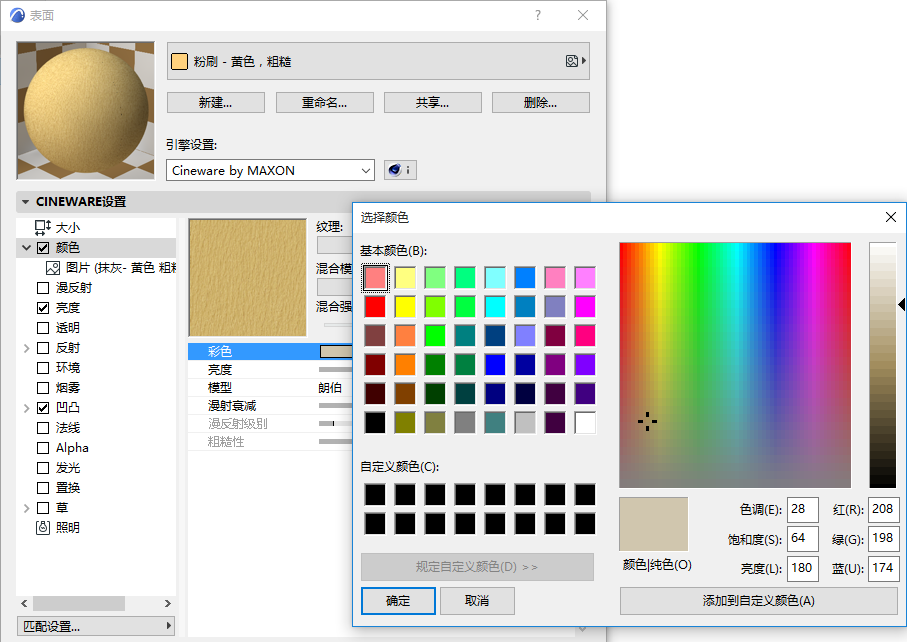Viewport: 907px width, 642px height.
Task: Click the texture picker icon beside surface name
Action: click(x=572, y=60)
